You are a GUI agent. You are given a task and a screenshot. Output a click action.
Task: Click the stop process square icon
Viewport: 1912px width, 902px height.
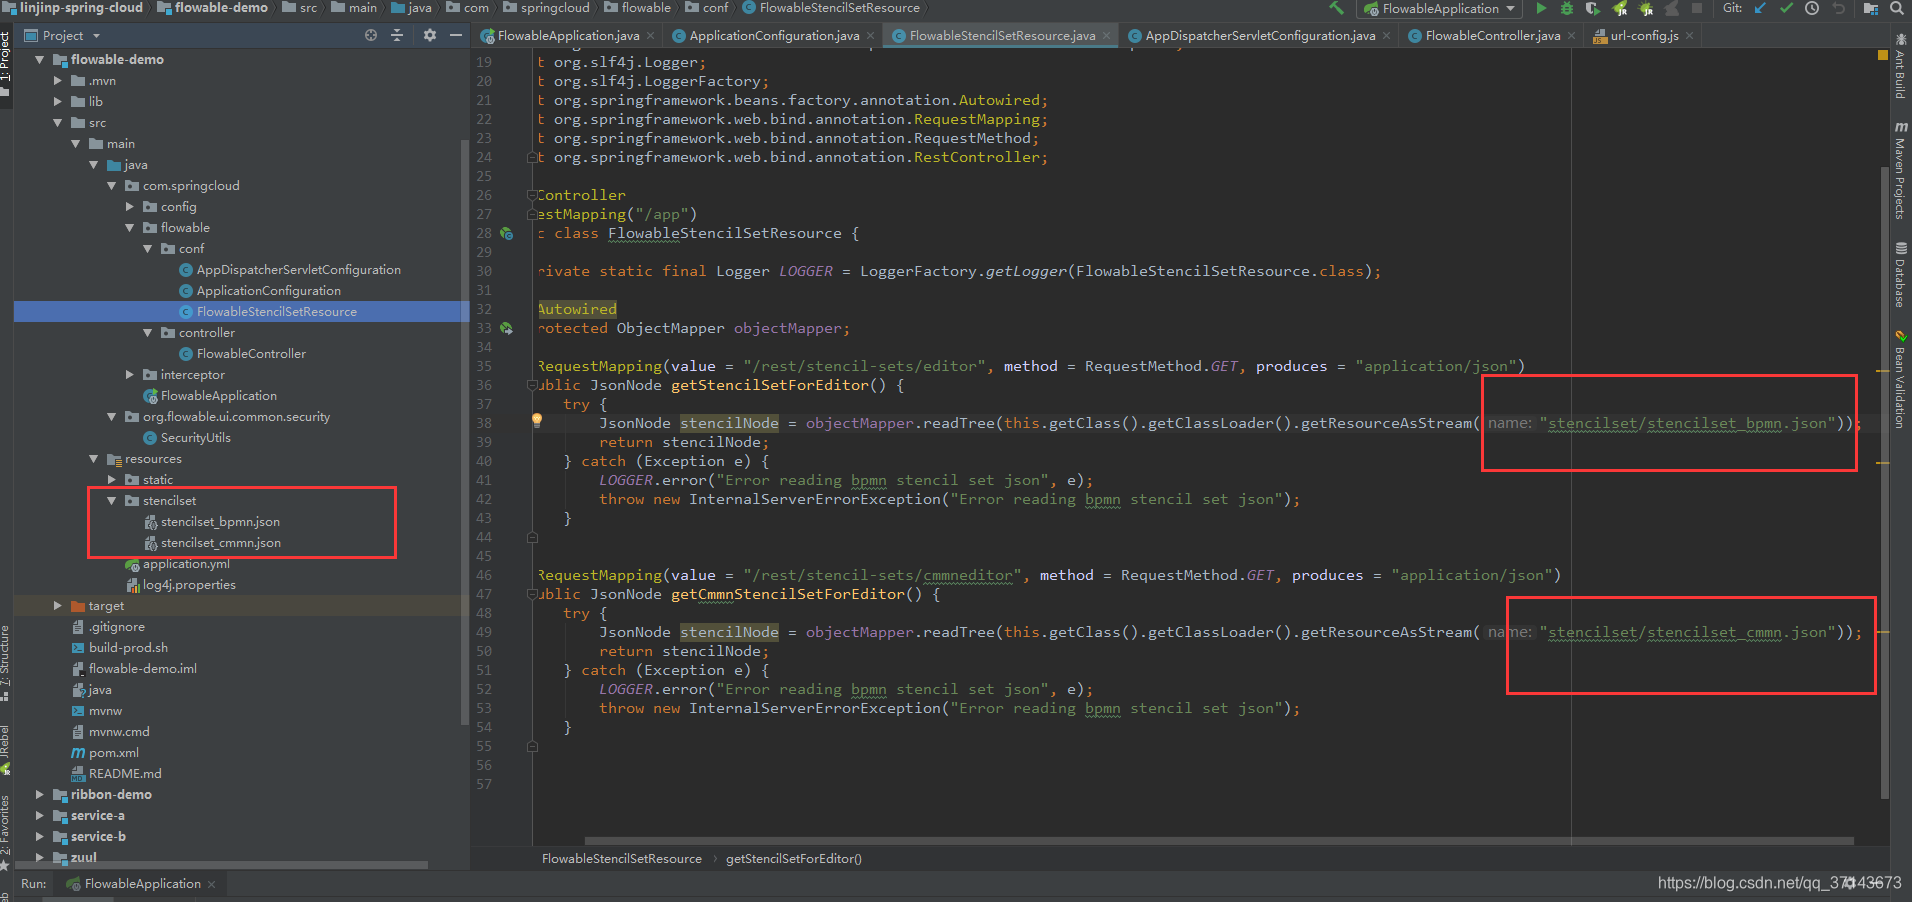[1697, 8]
